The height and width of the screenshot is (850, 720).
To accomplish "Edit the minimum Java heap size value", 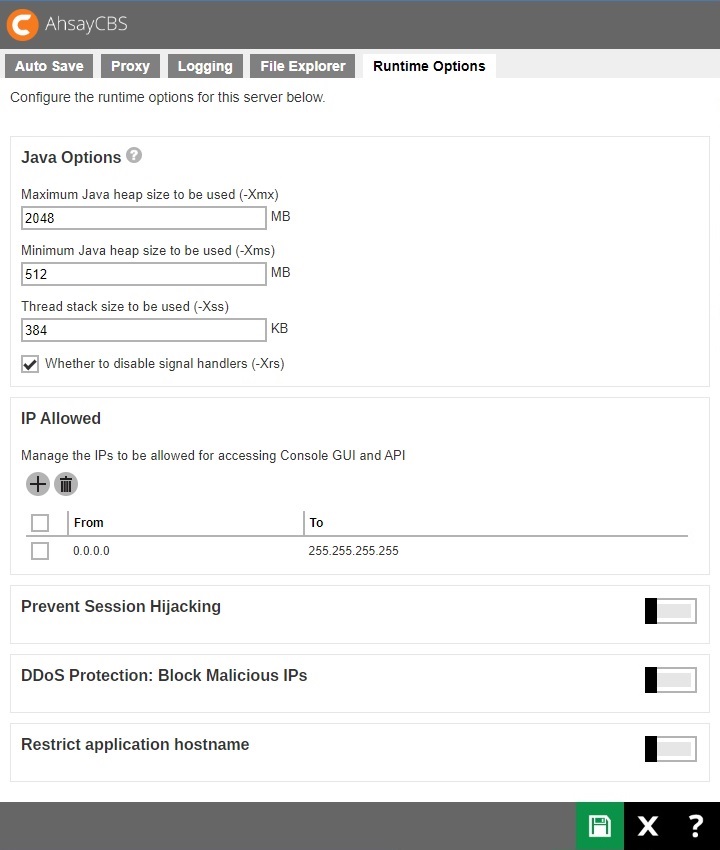I will click(x=143, y=274).
